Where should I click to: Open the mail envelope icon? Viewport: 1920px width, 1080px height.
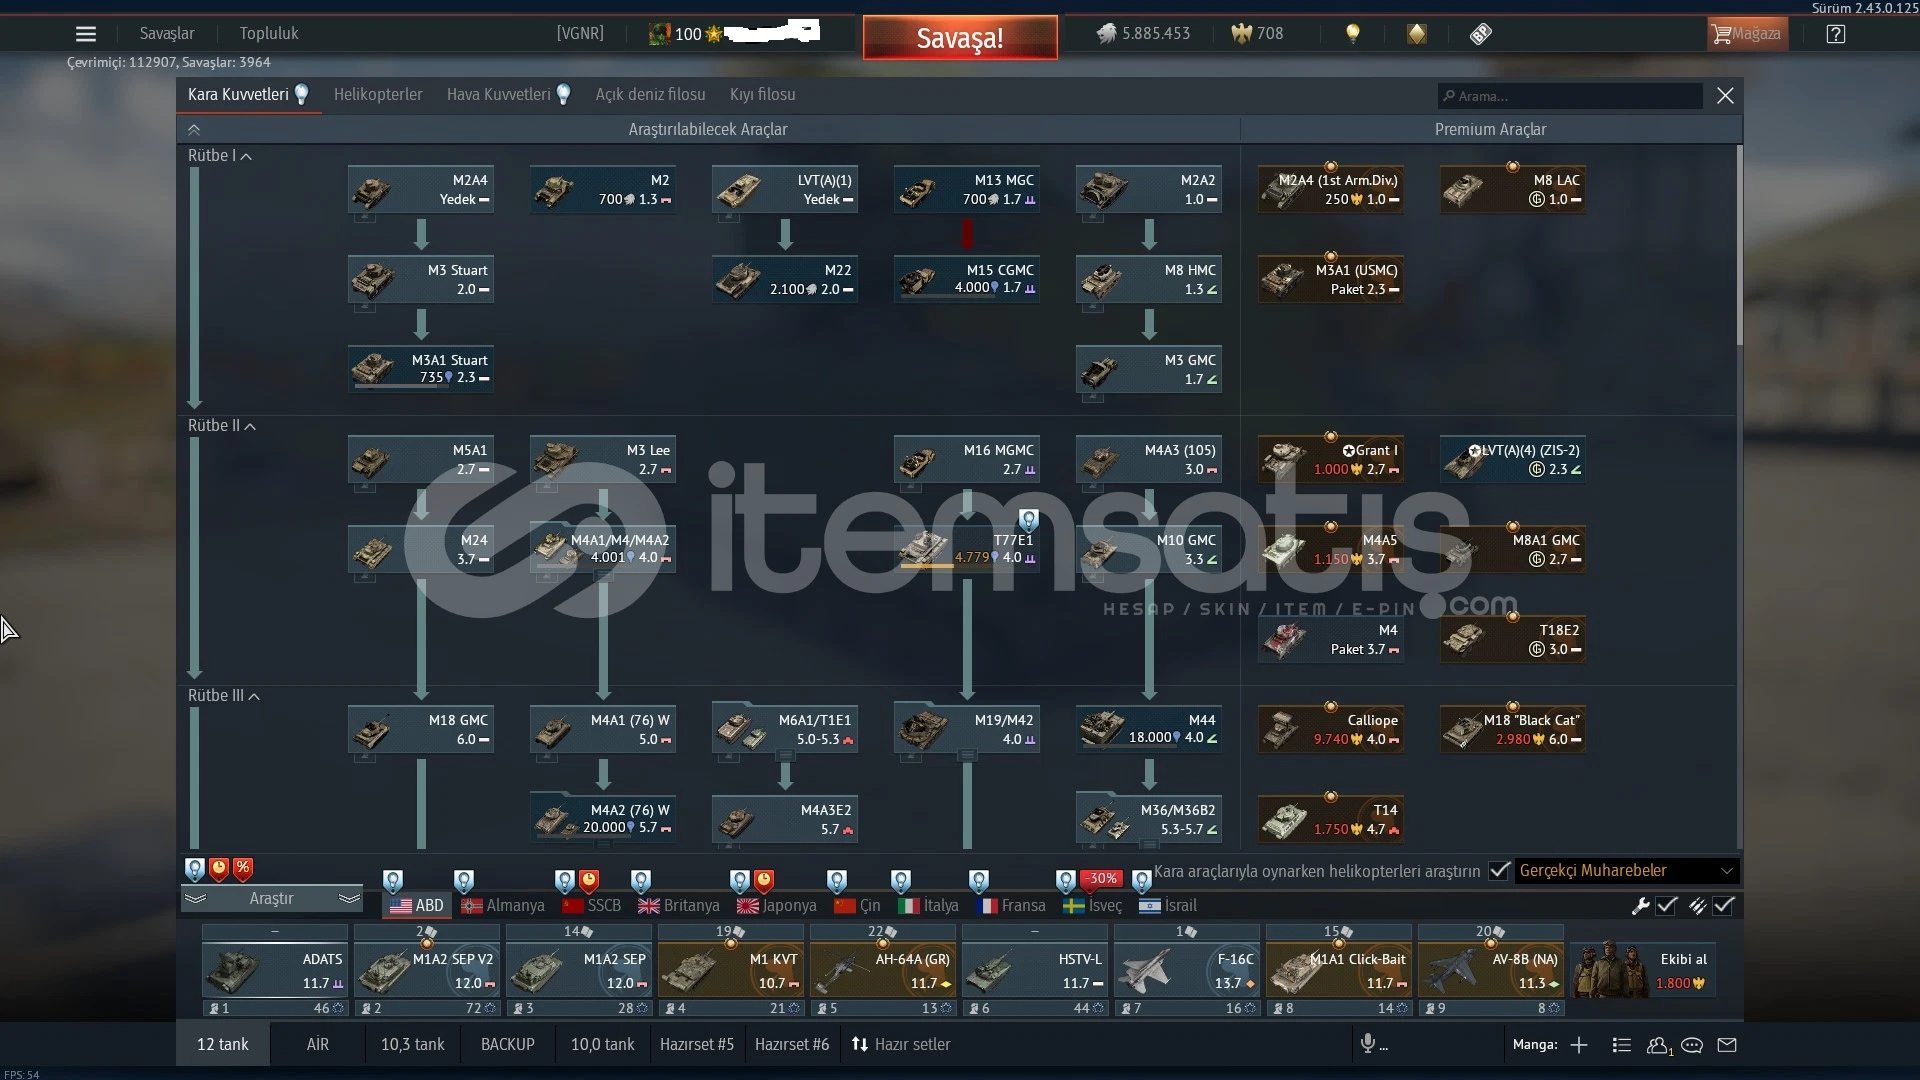click(x=1727, y=1045)
